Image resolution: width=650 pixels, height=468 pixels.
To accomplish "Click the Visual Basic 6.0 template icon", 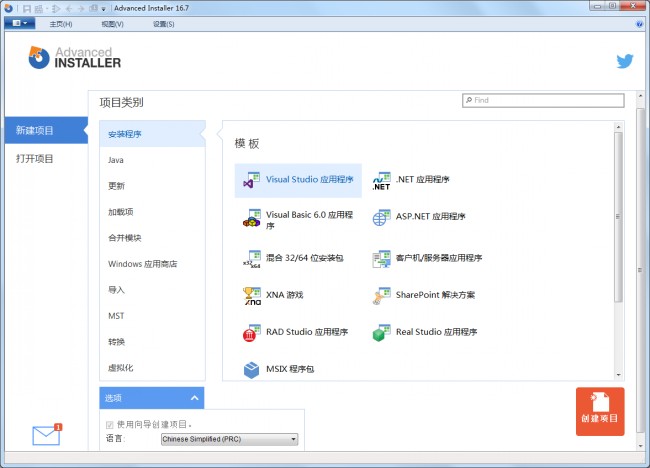I will (251, 218).
